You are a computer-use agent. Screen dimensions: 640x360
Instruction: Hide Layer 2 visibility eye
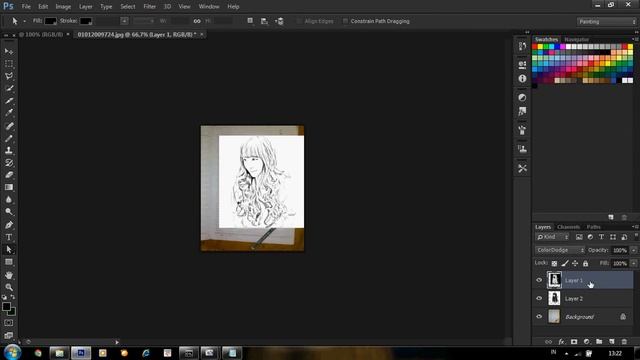pos(539,298)
